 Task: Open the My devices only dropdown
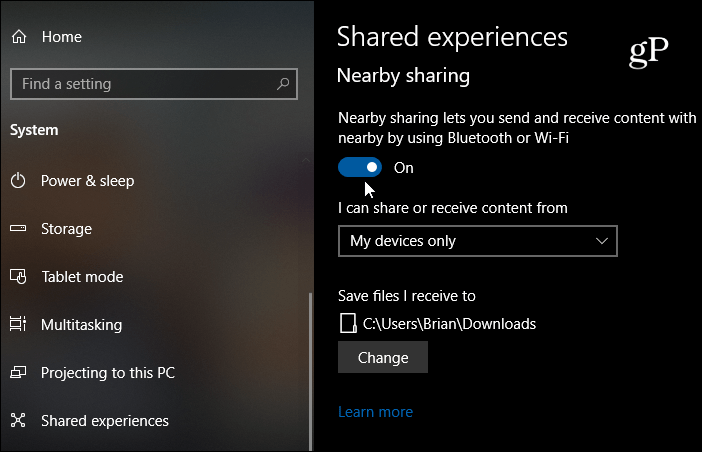pos(478,241)
